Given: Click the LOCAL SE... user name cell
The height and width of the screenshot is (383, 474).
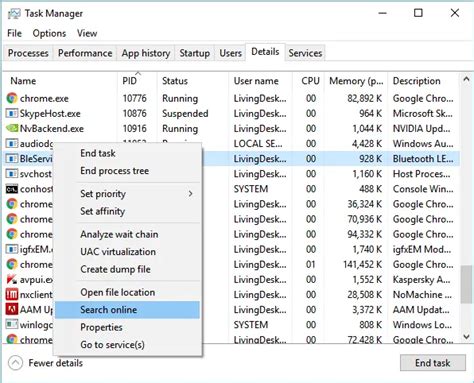Looking at the screenshot, I should (258, 144).
